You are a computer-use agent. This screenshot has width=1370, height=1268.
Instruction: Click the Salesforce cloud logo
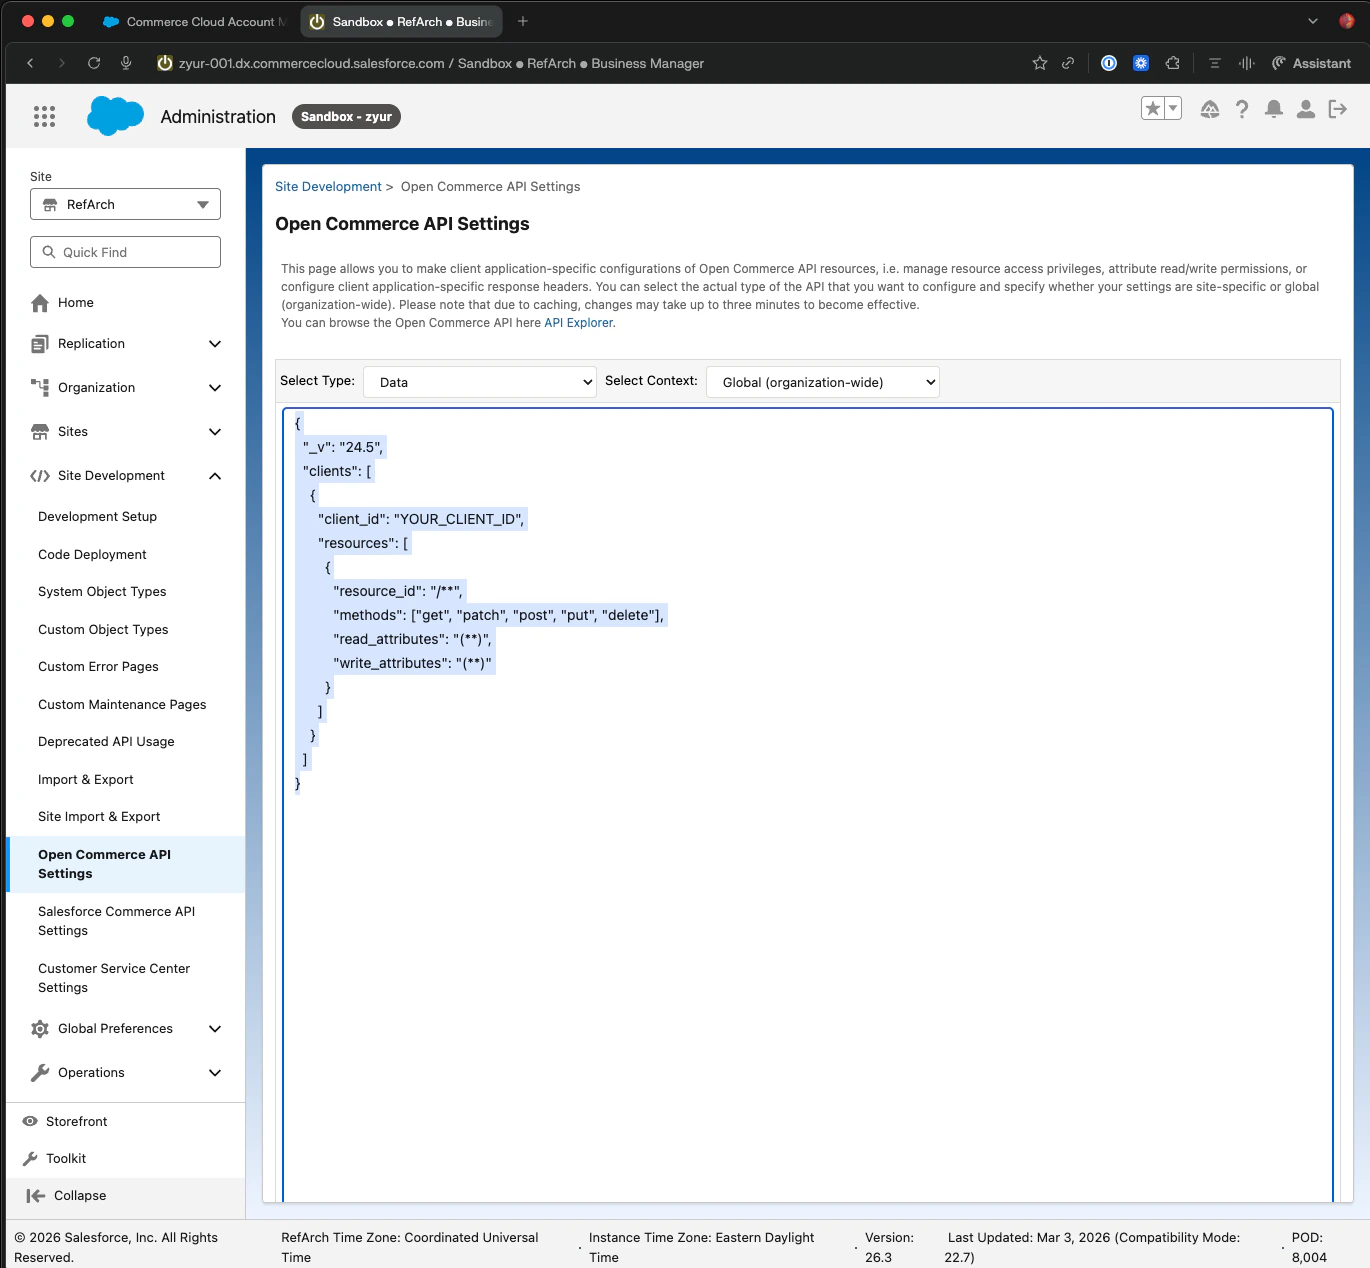pos(116,116)
